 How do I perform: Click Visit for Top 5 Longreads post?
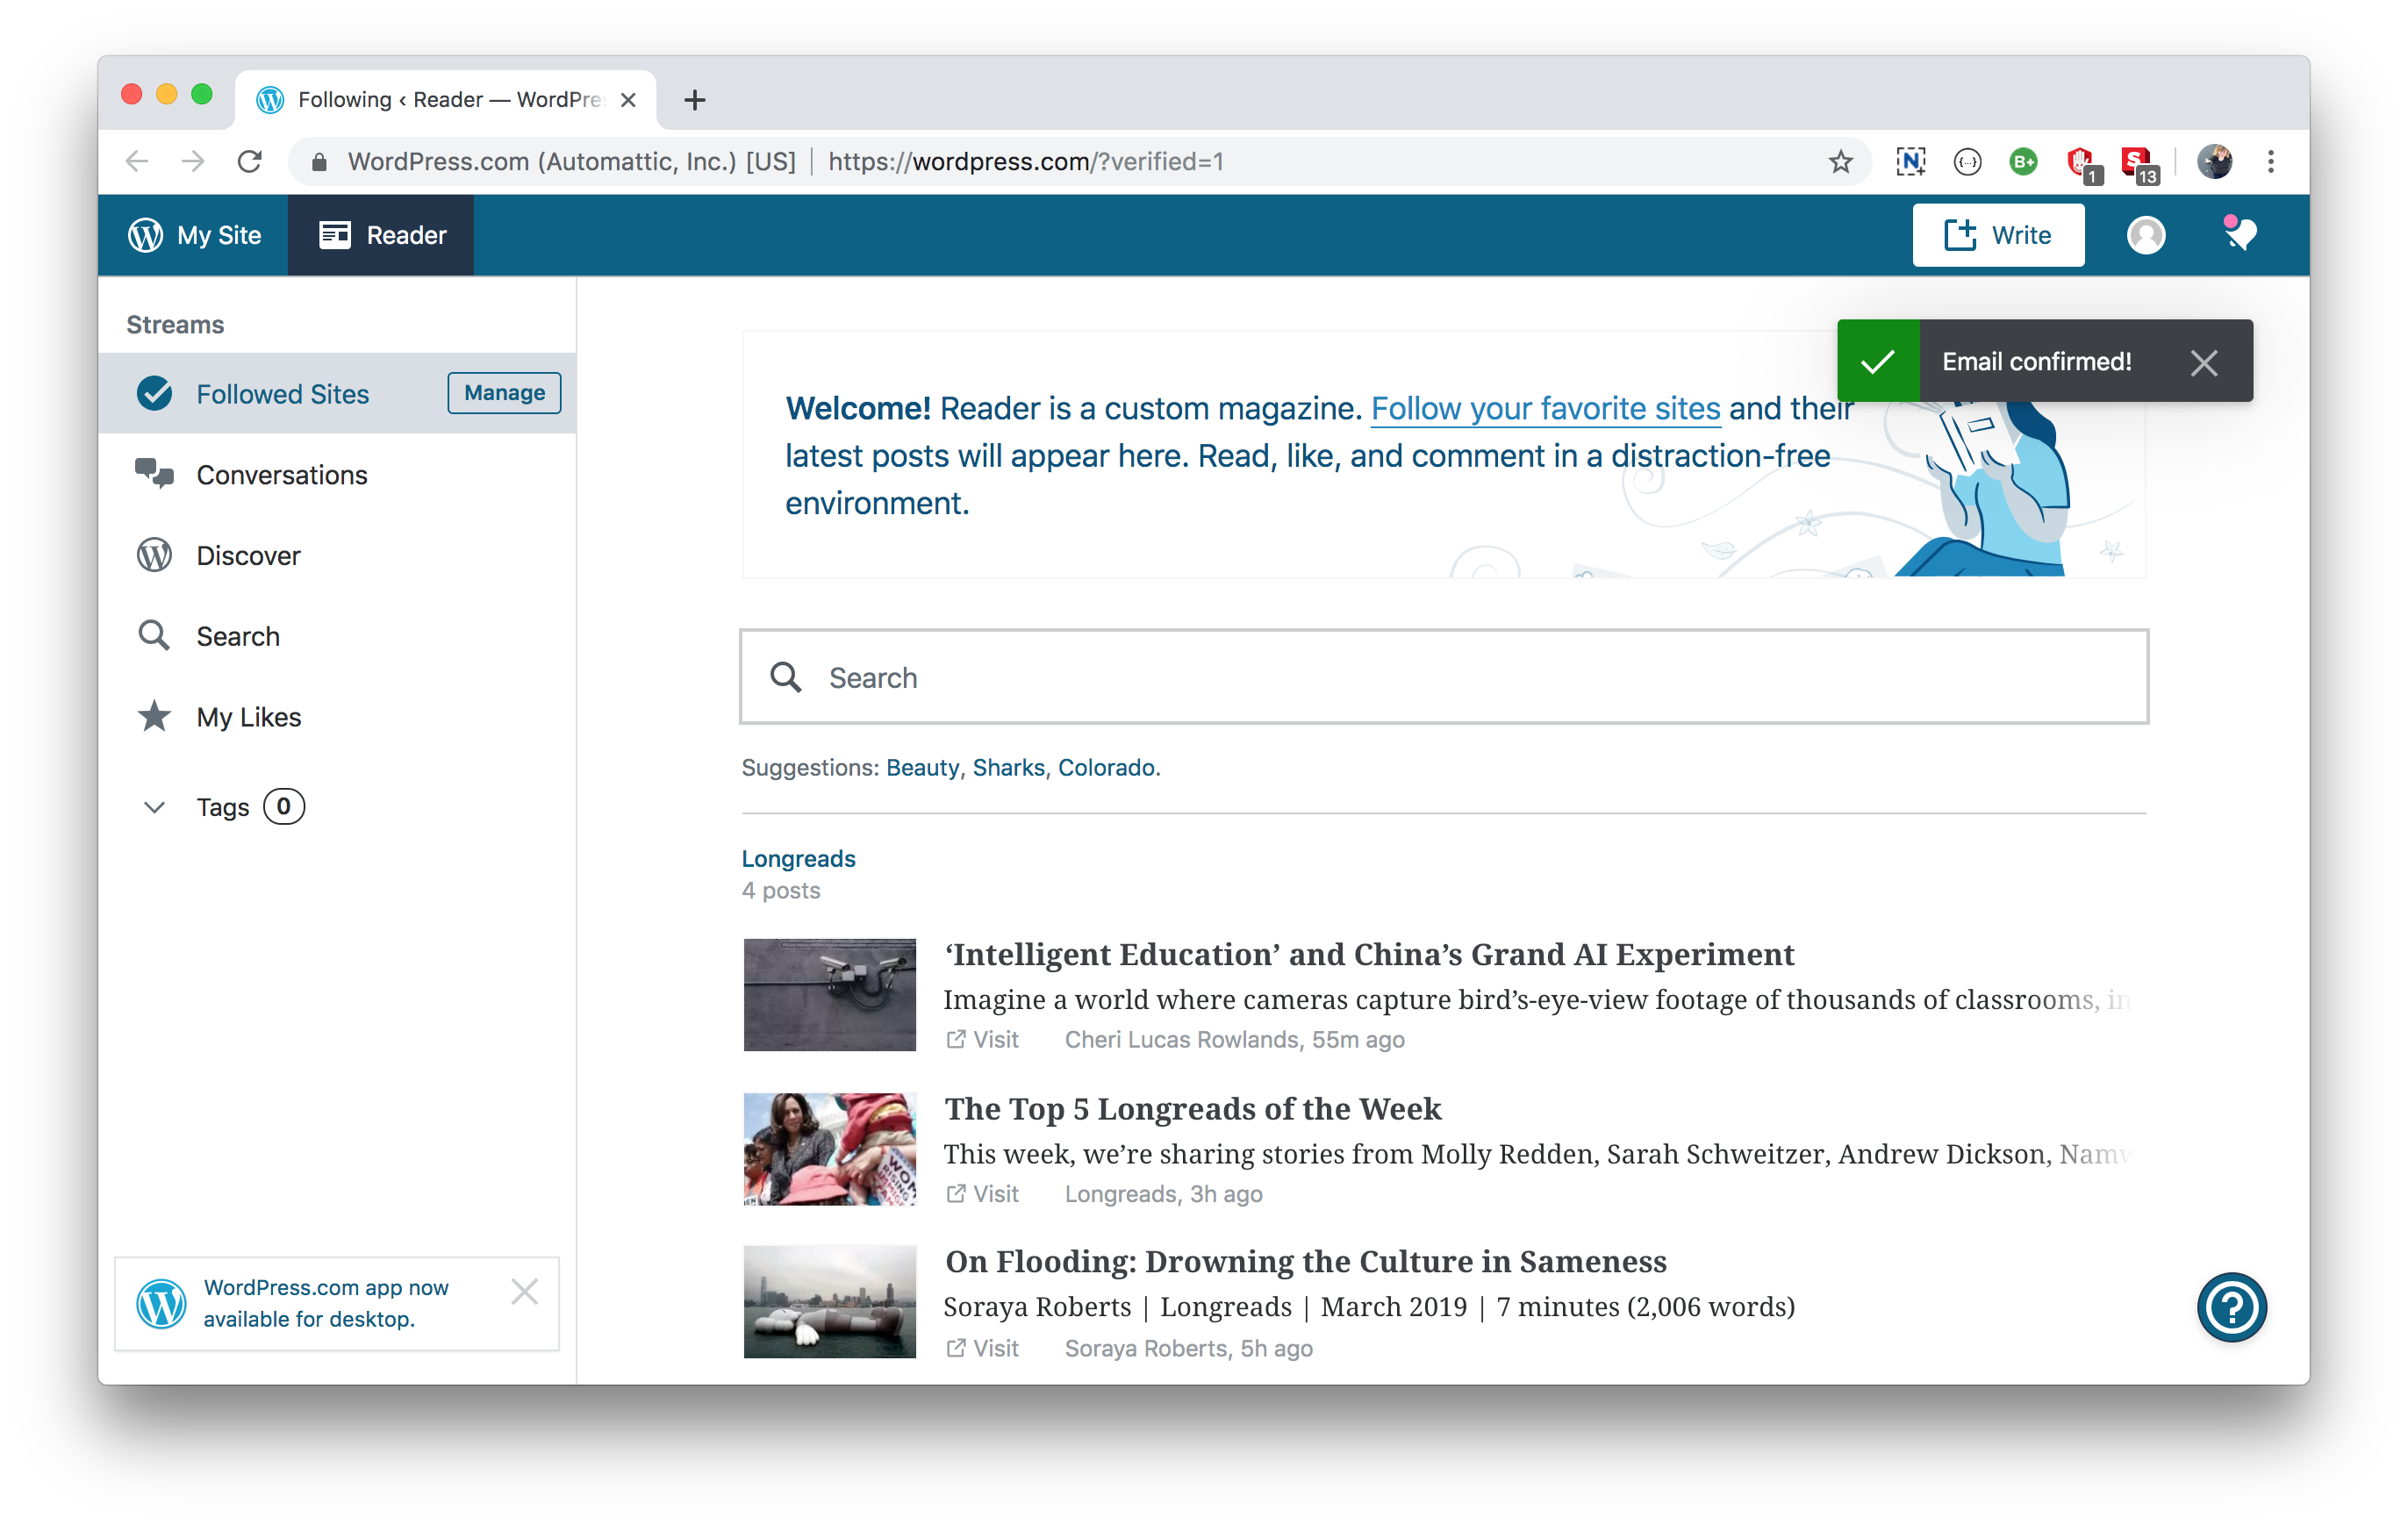pyautogui.click(x=982, y=1194)
